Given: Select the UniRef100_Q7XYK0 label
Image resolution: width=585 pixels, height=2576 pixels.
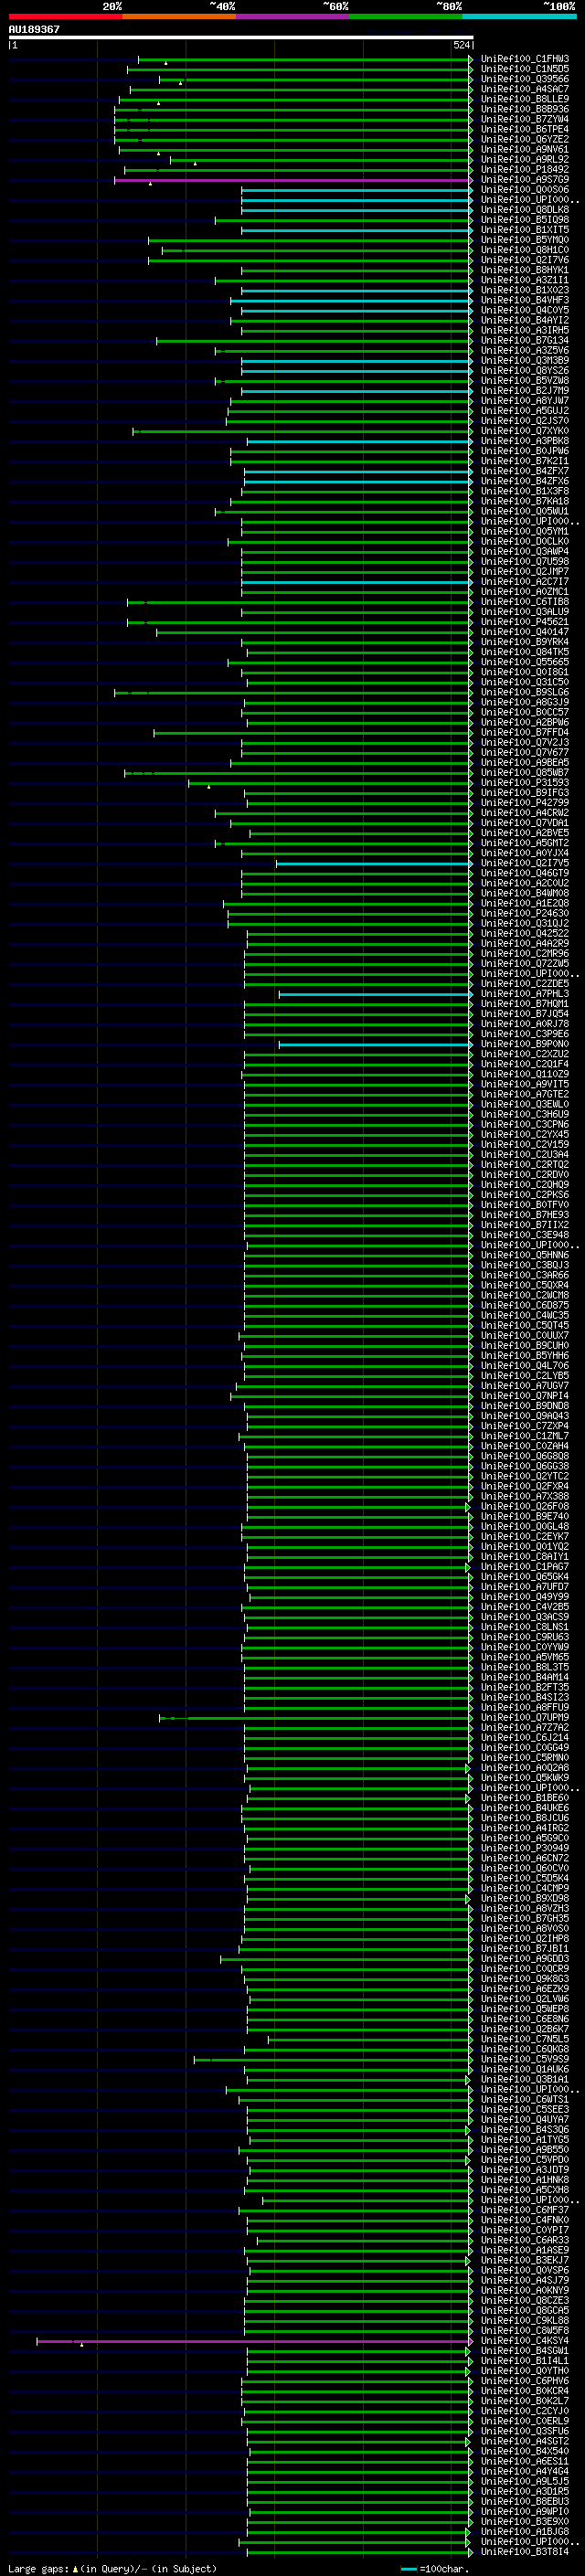Looking at the screenshot, I should pos(525,431).
